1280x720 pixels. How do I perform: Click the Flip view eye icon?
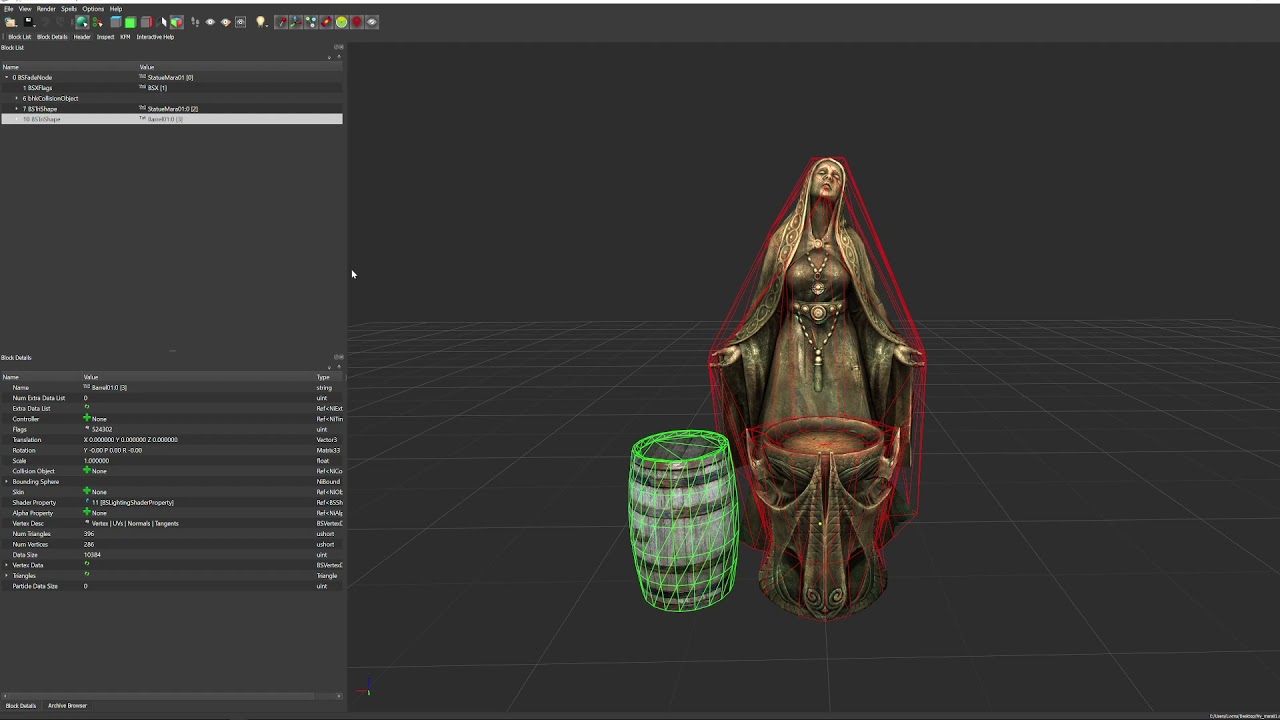[210, 22]
